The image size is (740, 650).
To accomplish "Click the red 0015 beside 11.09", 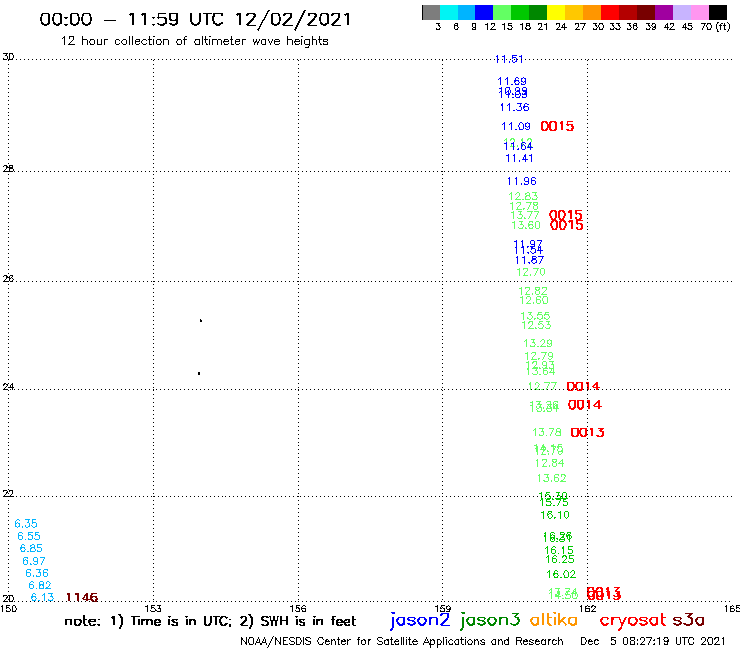I will pyautogui.click(x=557, y=126).
